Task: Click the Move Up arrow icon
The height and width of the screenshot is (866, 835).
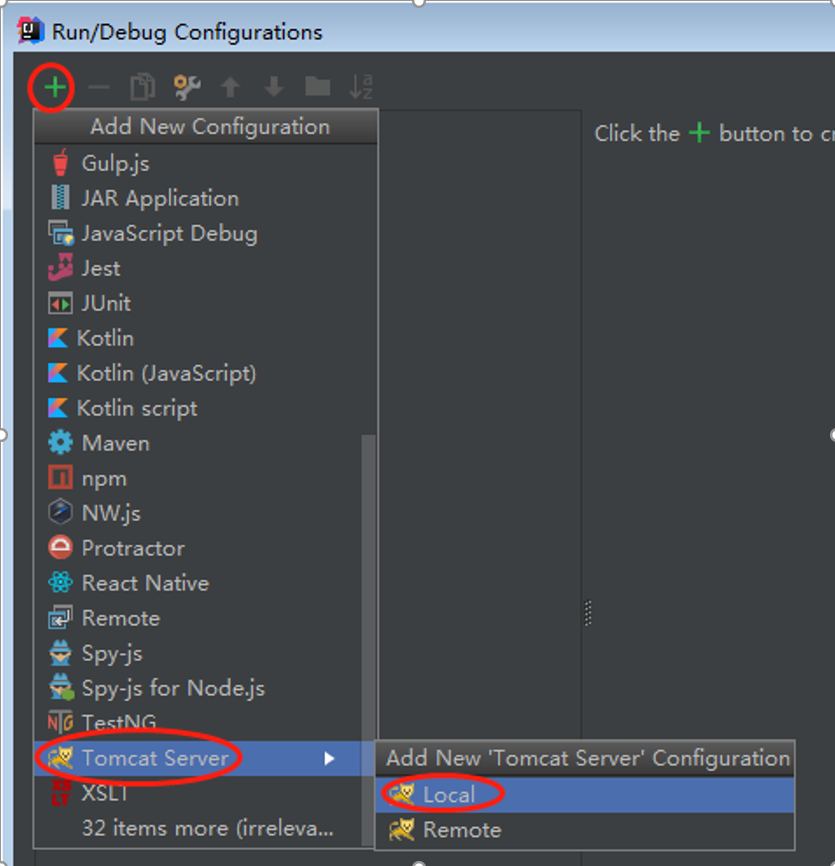Action: point(230,87)
